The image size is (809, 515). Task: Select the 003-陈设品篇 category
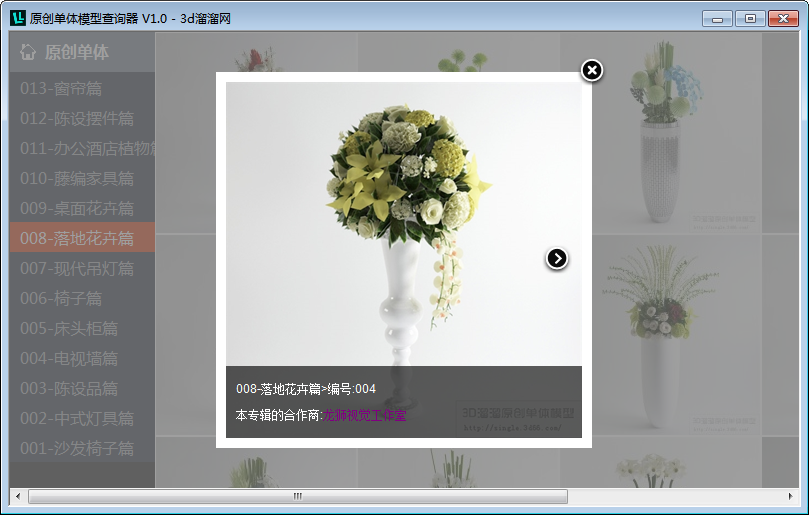pos(82,388)
